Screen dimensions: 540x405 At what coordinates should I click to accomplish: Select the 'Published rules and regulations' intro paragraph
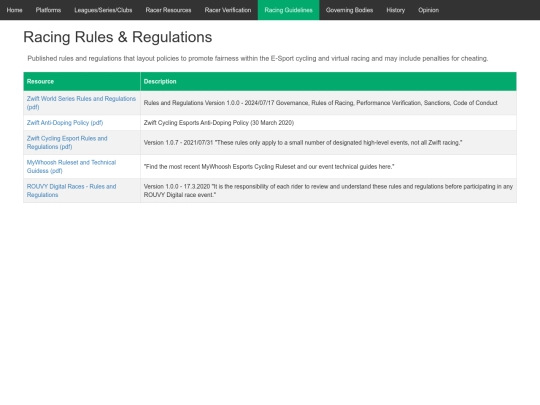point(258,59)
